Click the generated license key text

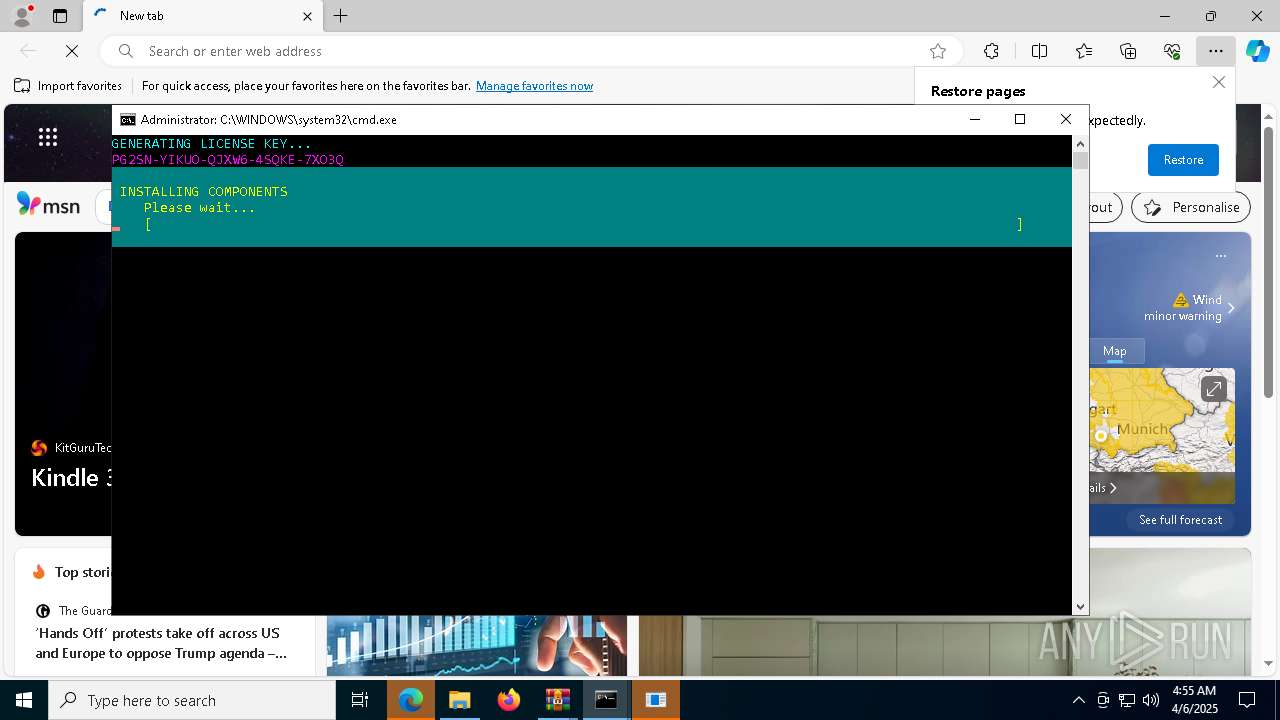point(228,160)
